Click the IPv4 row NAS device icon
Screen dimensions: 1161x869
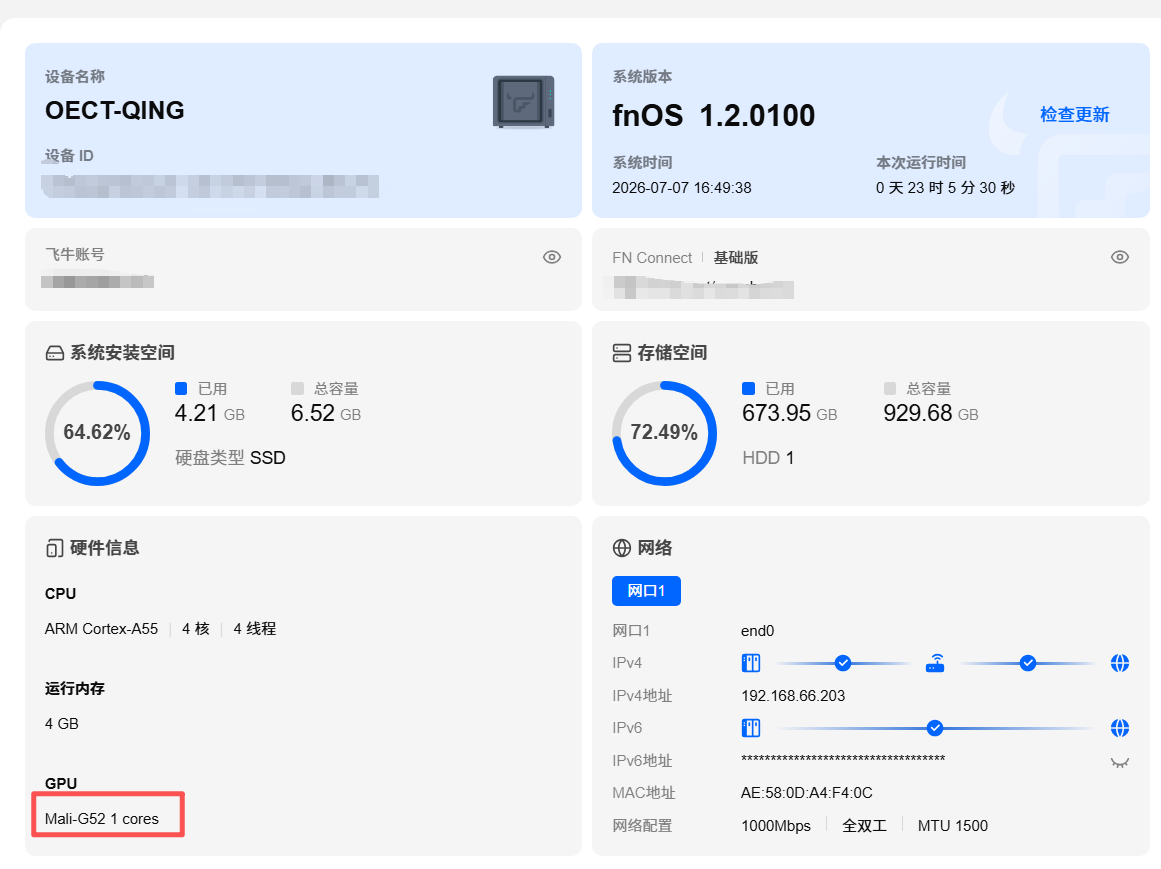pyautogui.click(x=751, y=662)
